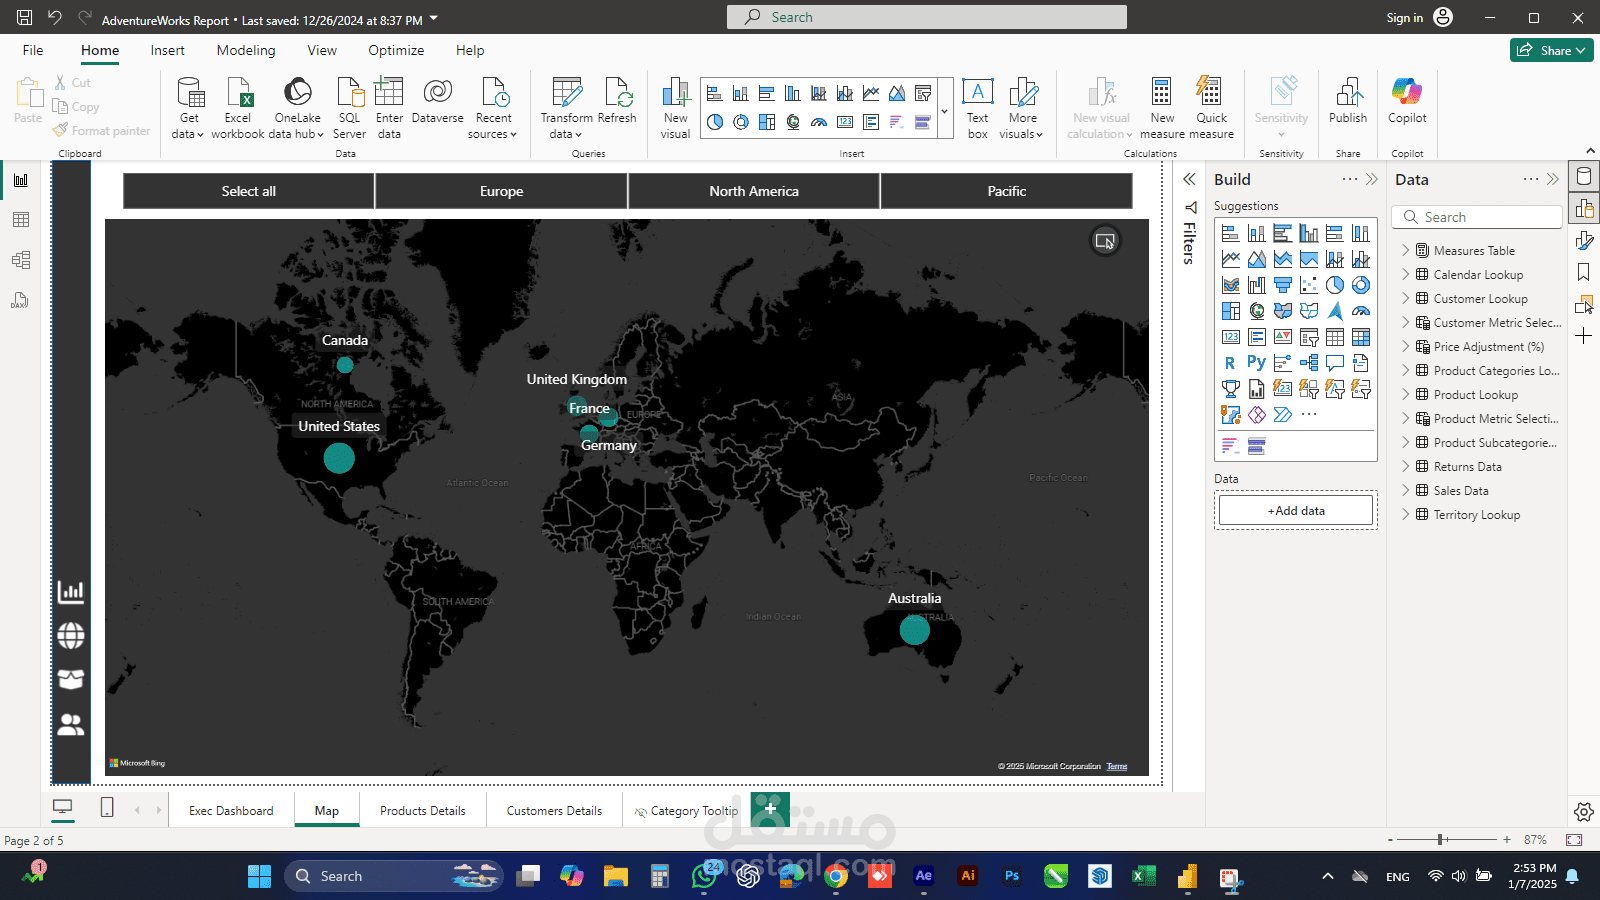Click the Share button
Image resolution: width=1600 pixels, height=900 pixels.
point(1551,50)
